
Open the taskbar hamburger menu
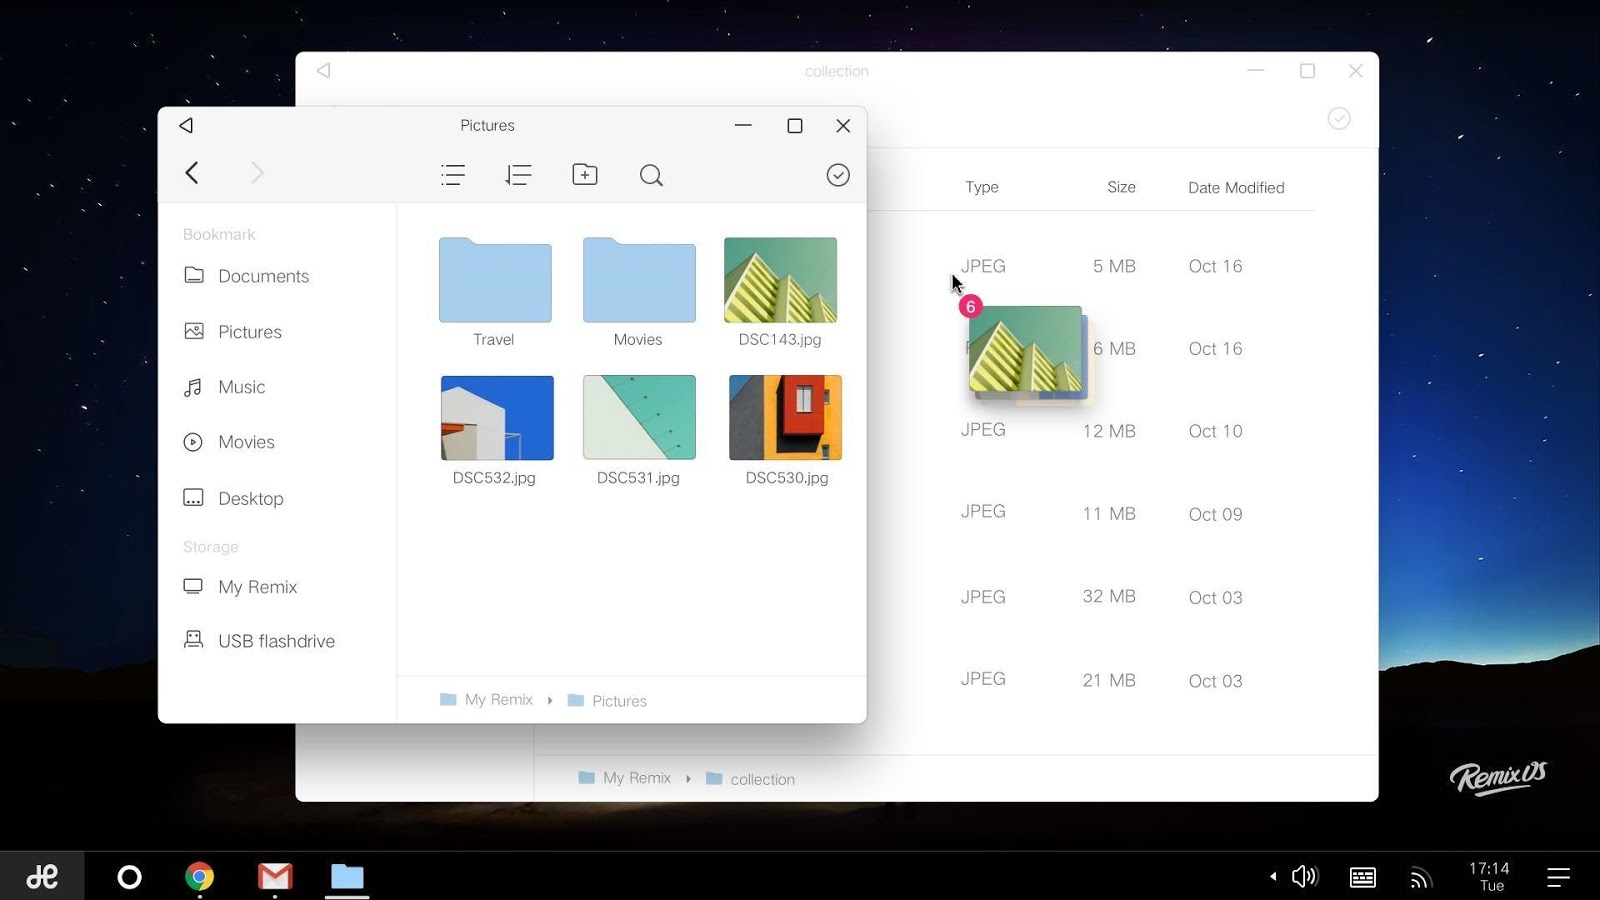(1559, 876)
